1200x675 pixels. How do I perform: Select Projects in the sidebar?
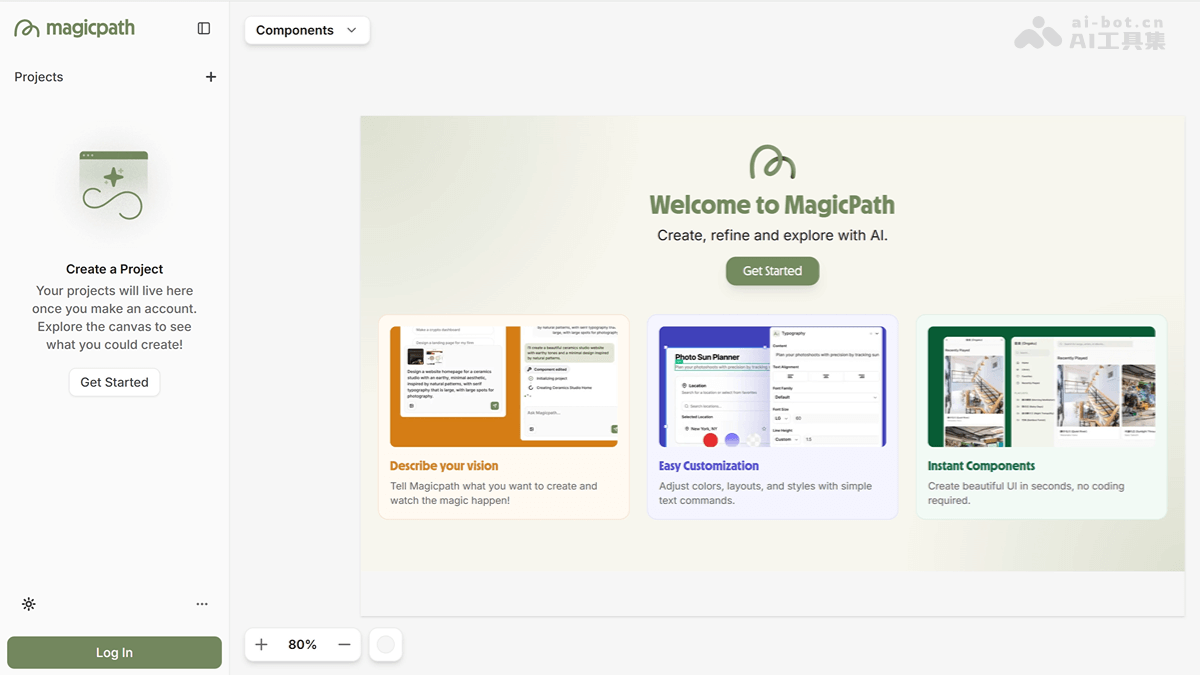coord(38,76)
